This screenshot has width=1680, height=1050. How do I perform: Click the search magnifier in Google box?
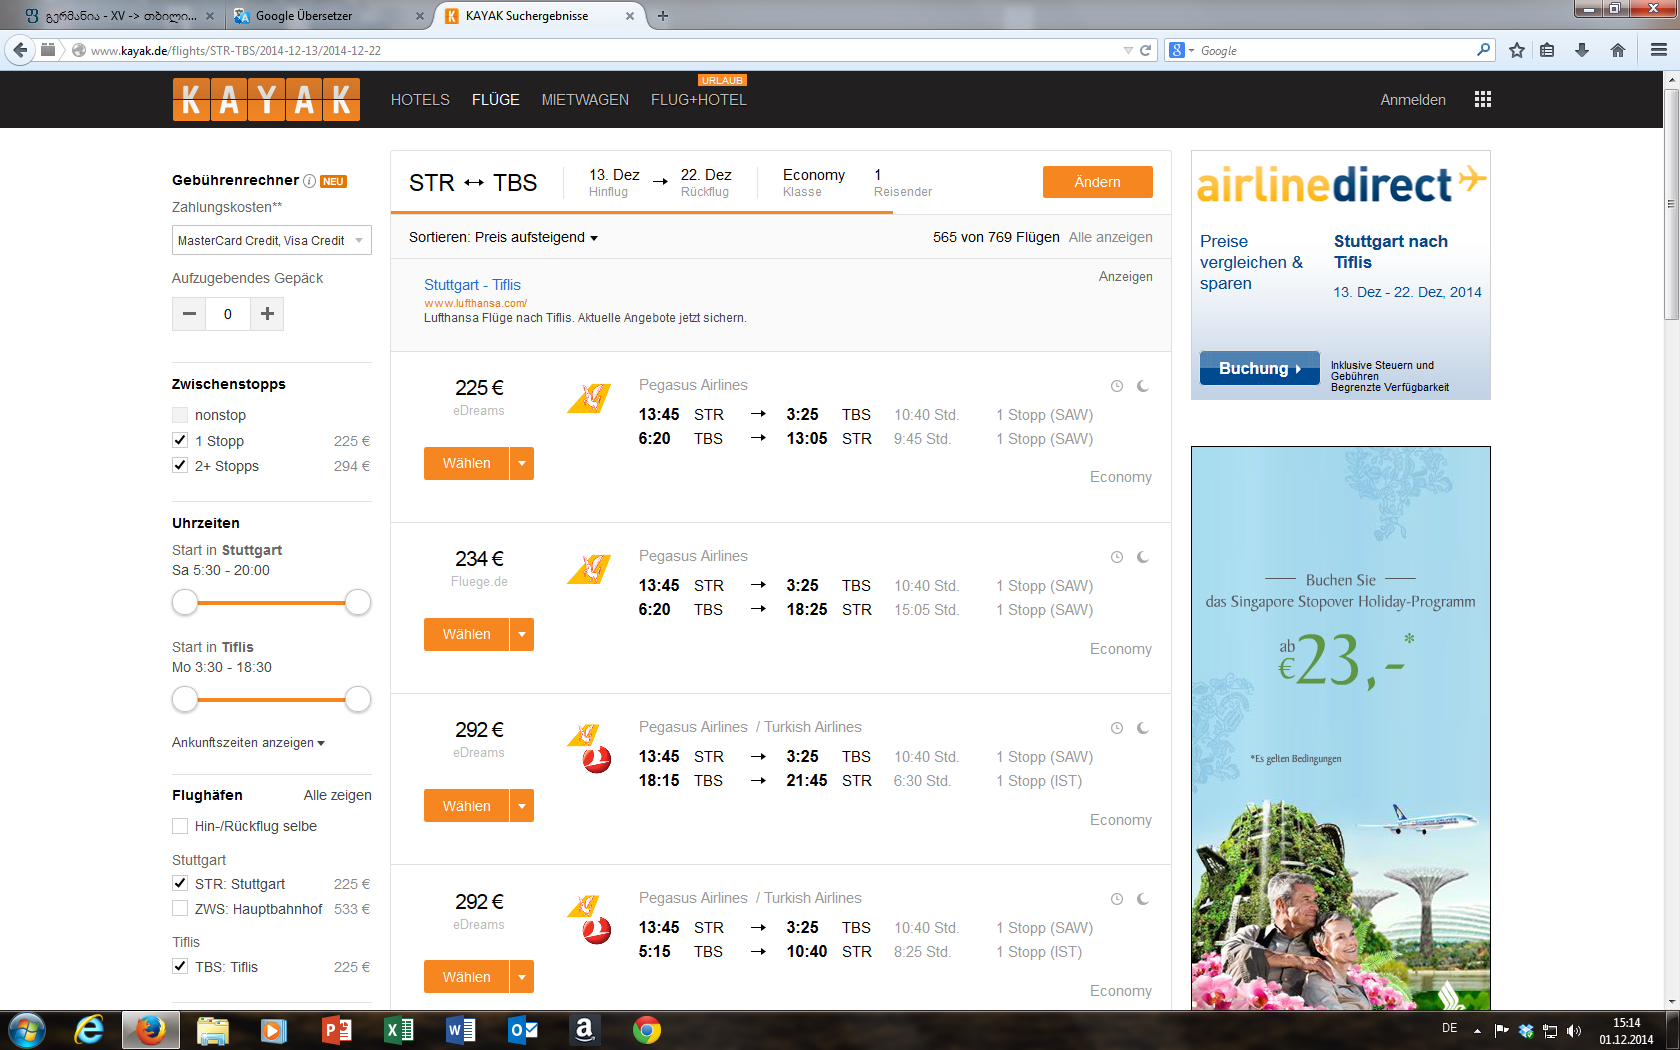(x=1483, y=50)
